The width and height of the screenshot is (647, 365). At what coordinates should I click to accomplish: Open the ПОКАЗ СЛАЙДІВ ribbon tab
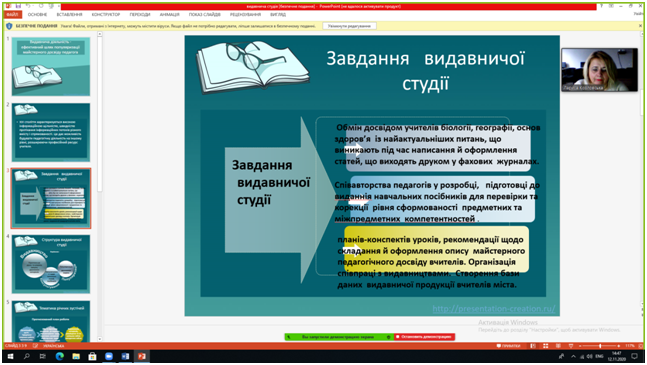[x=205, y=14]
